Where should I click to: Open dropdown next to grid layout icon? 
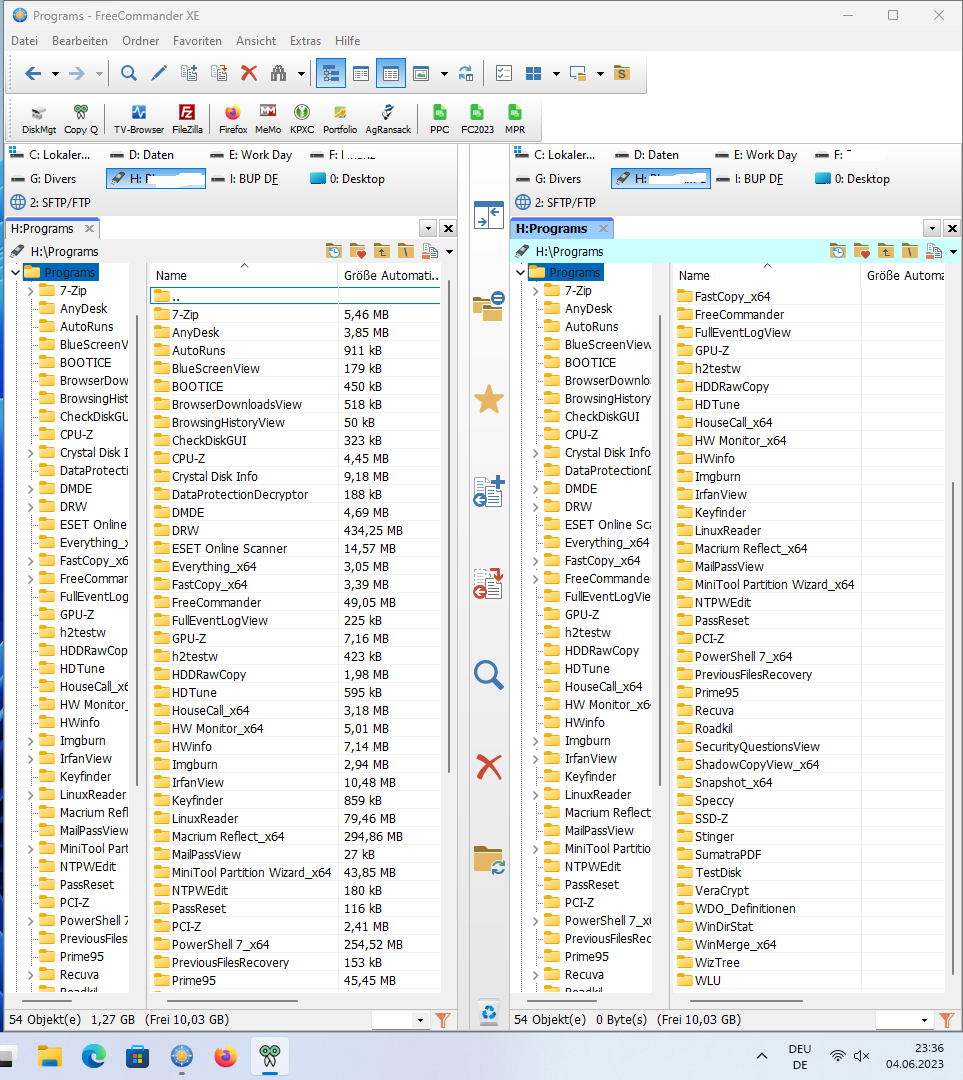click(556, 74)
